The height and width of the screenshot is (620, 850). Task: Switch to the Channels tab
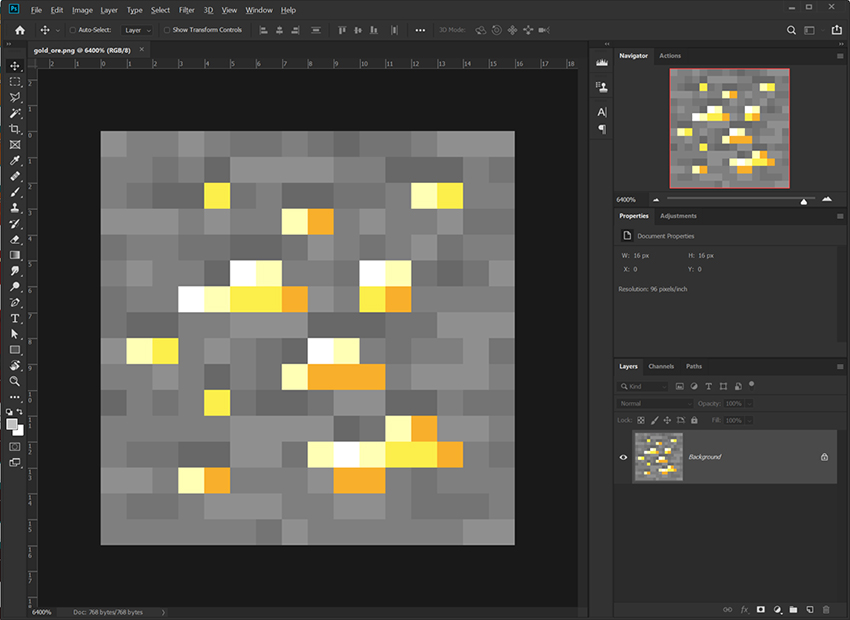[x=661, y=366]
